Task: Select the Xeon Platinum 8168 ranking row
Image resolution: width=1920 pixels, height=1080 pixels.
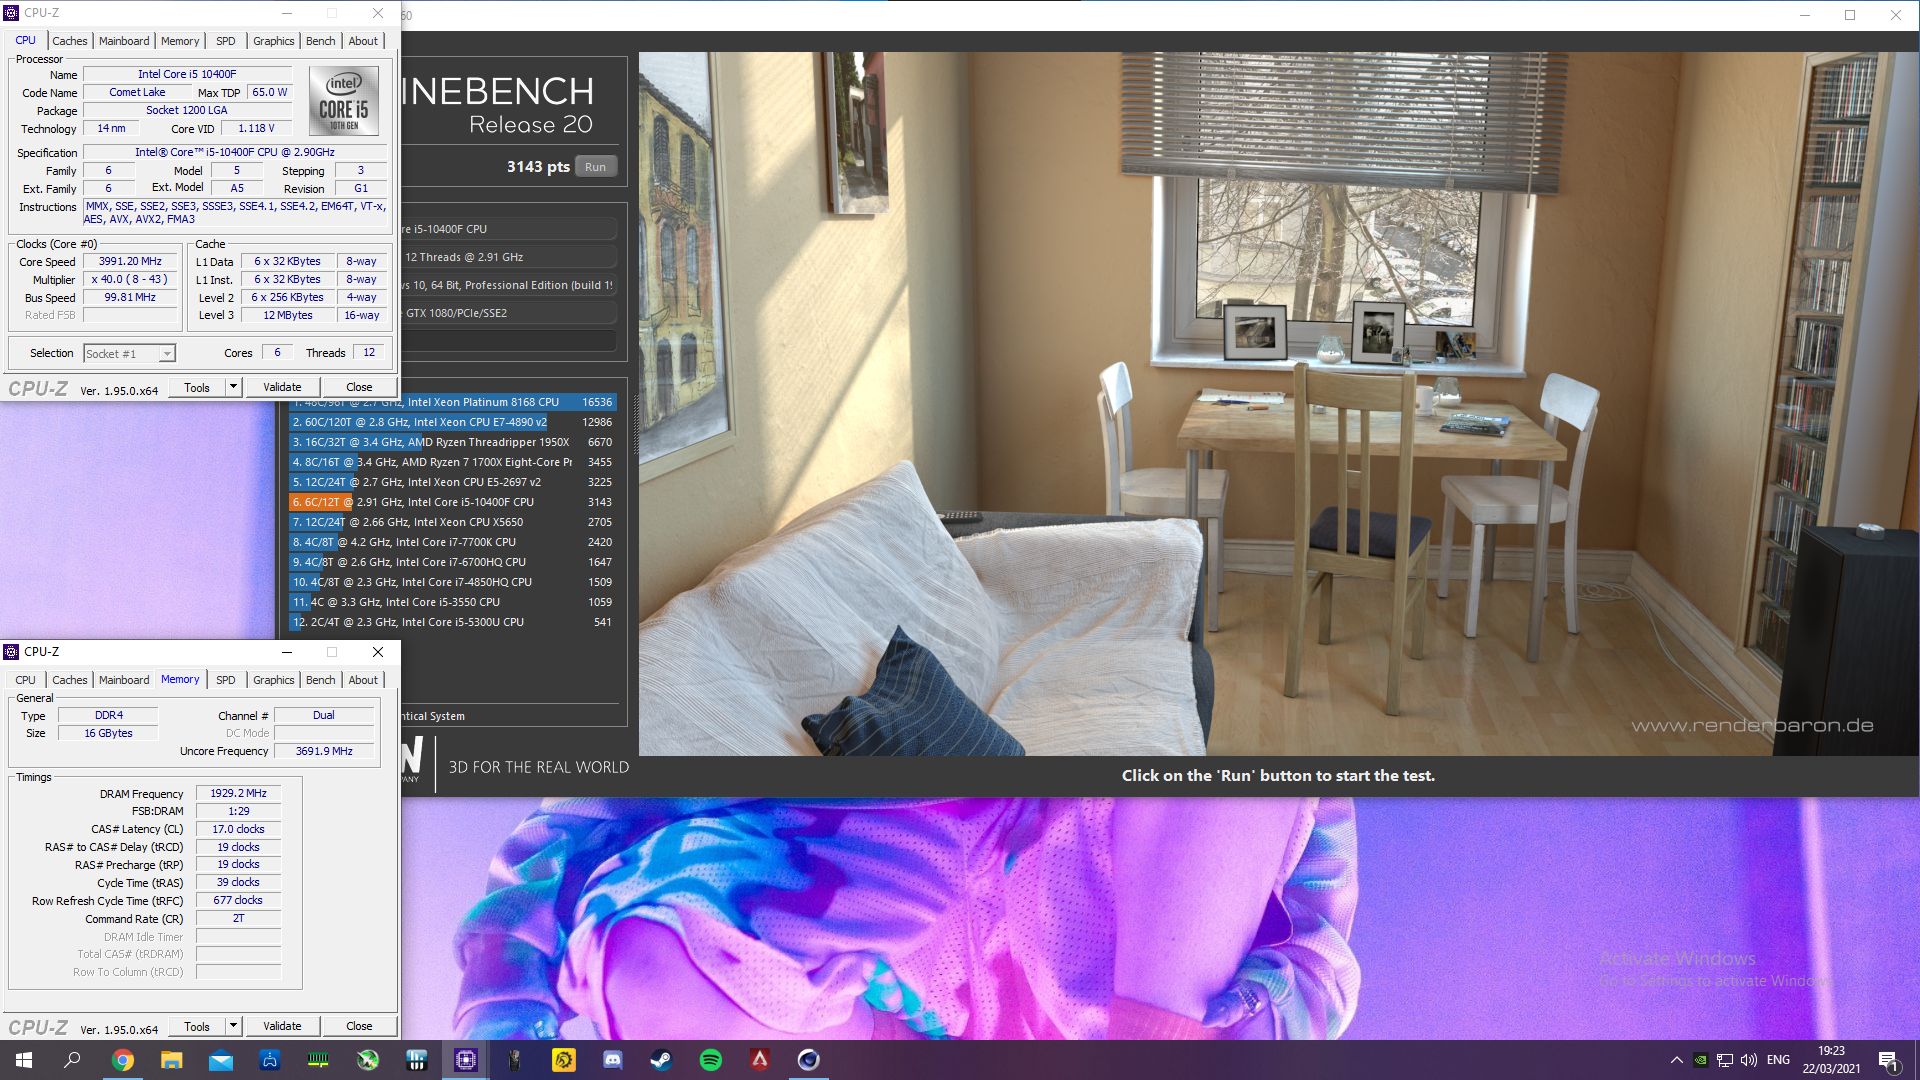Action: (x=453, y=402)
